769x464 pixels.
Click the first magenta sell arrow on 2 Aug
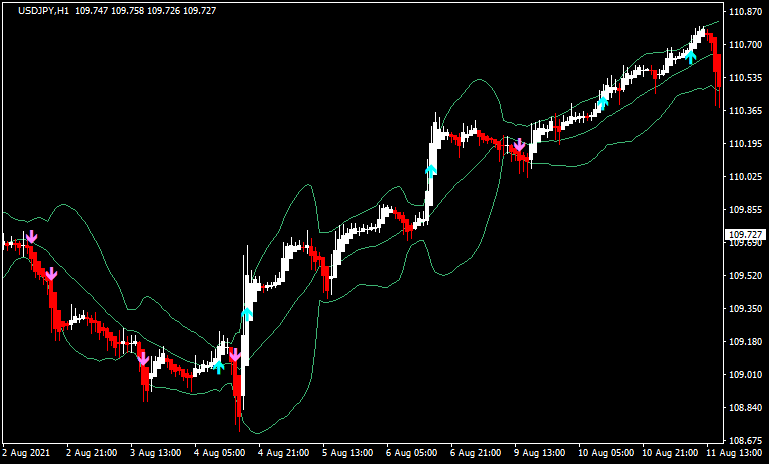pyautogui.click(x=32, y=237)
